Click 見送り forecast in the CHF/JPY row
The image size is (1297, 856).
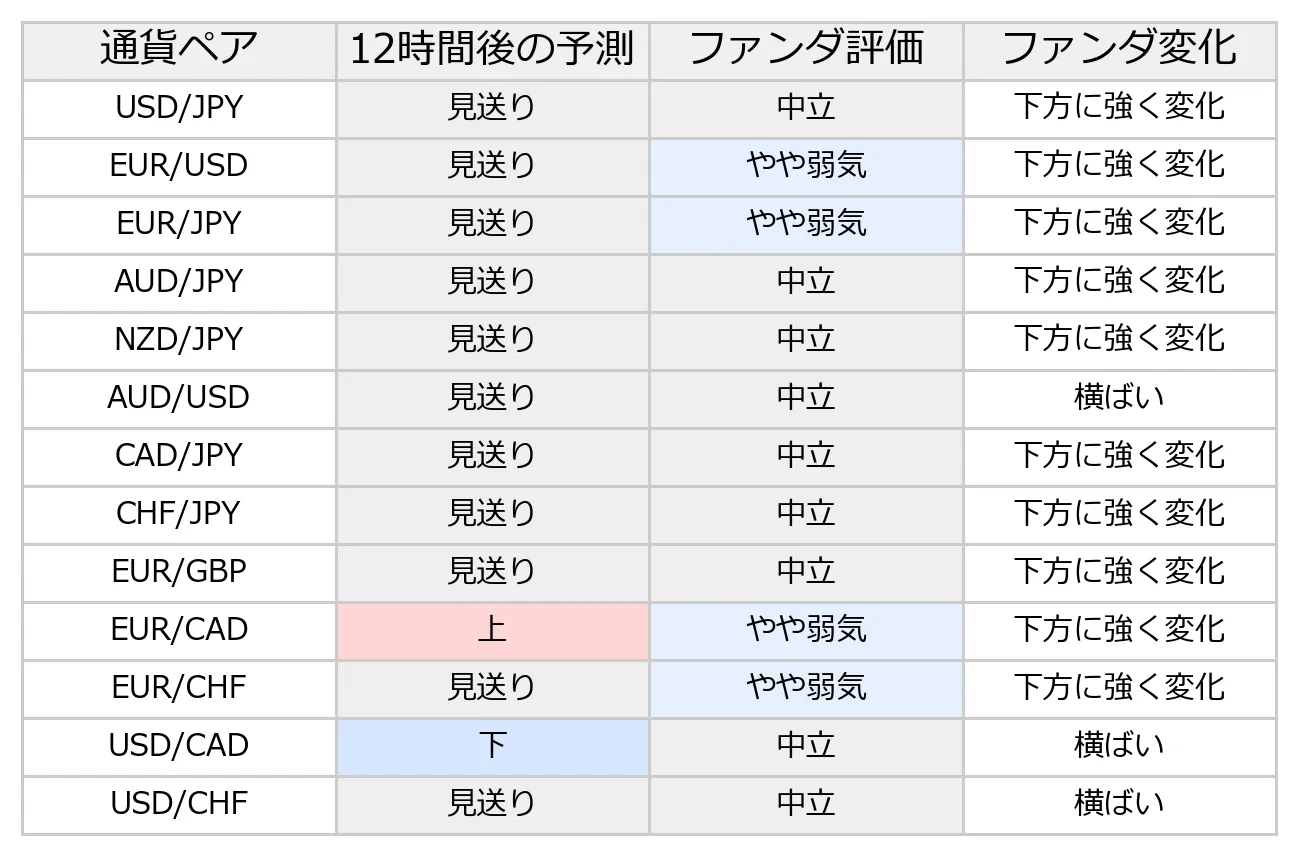(493, 514)
